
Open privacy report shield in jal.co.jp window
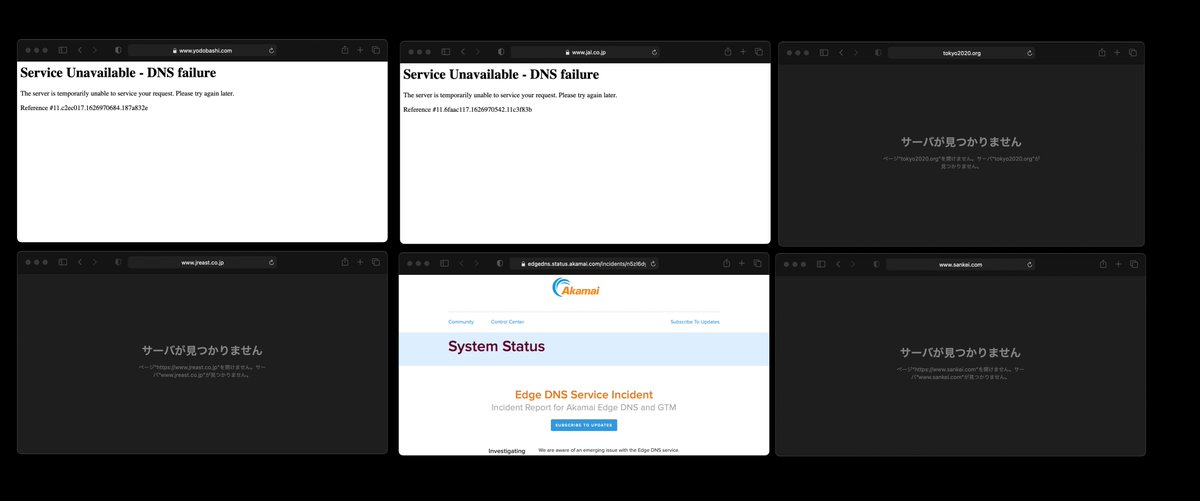(x=501, y=52)
